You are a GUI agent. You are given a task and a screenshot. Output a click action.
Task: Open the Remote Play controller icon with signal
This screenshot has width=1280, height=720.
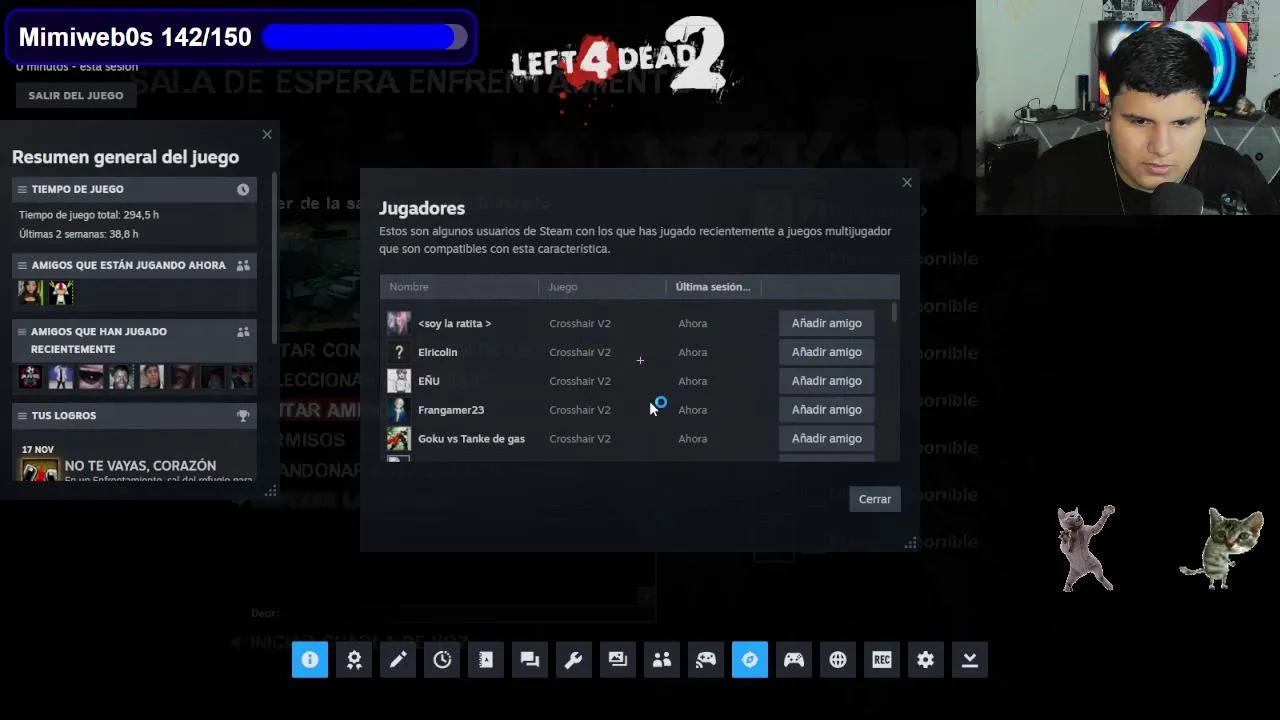[x=706, y=660]
